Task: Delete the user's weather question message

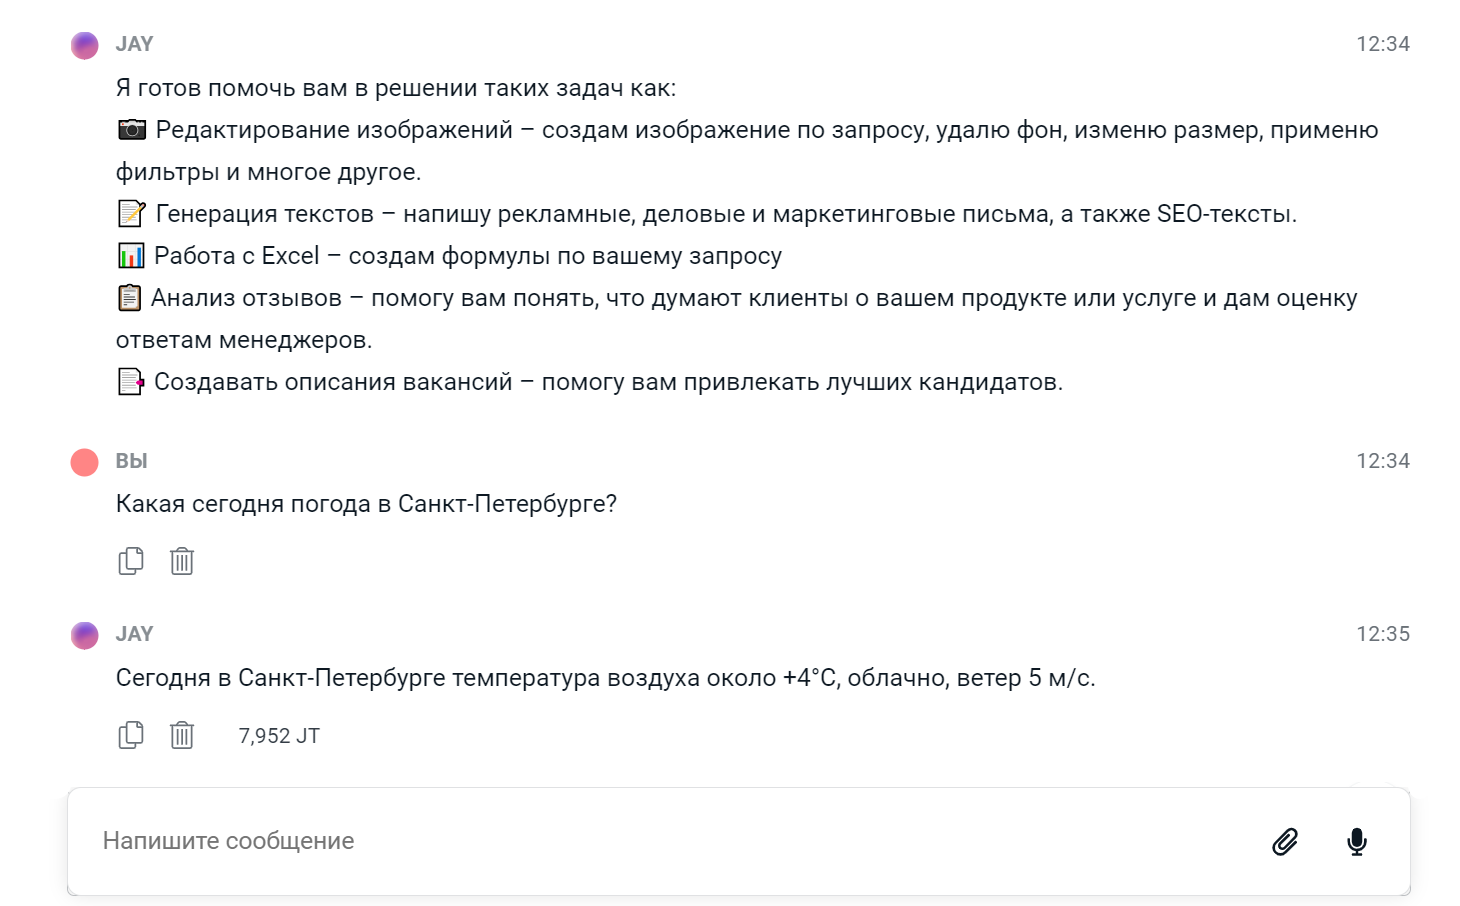Action: (x=182, y=561)
